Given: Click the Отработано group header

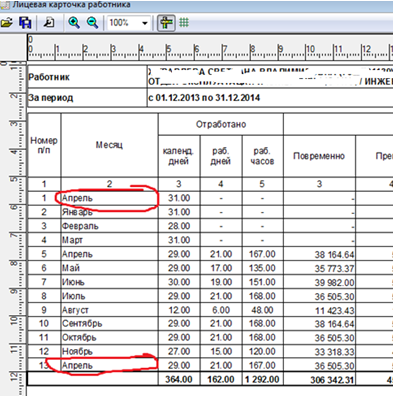Looking at the screenshot, I should pos(221,124).
